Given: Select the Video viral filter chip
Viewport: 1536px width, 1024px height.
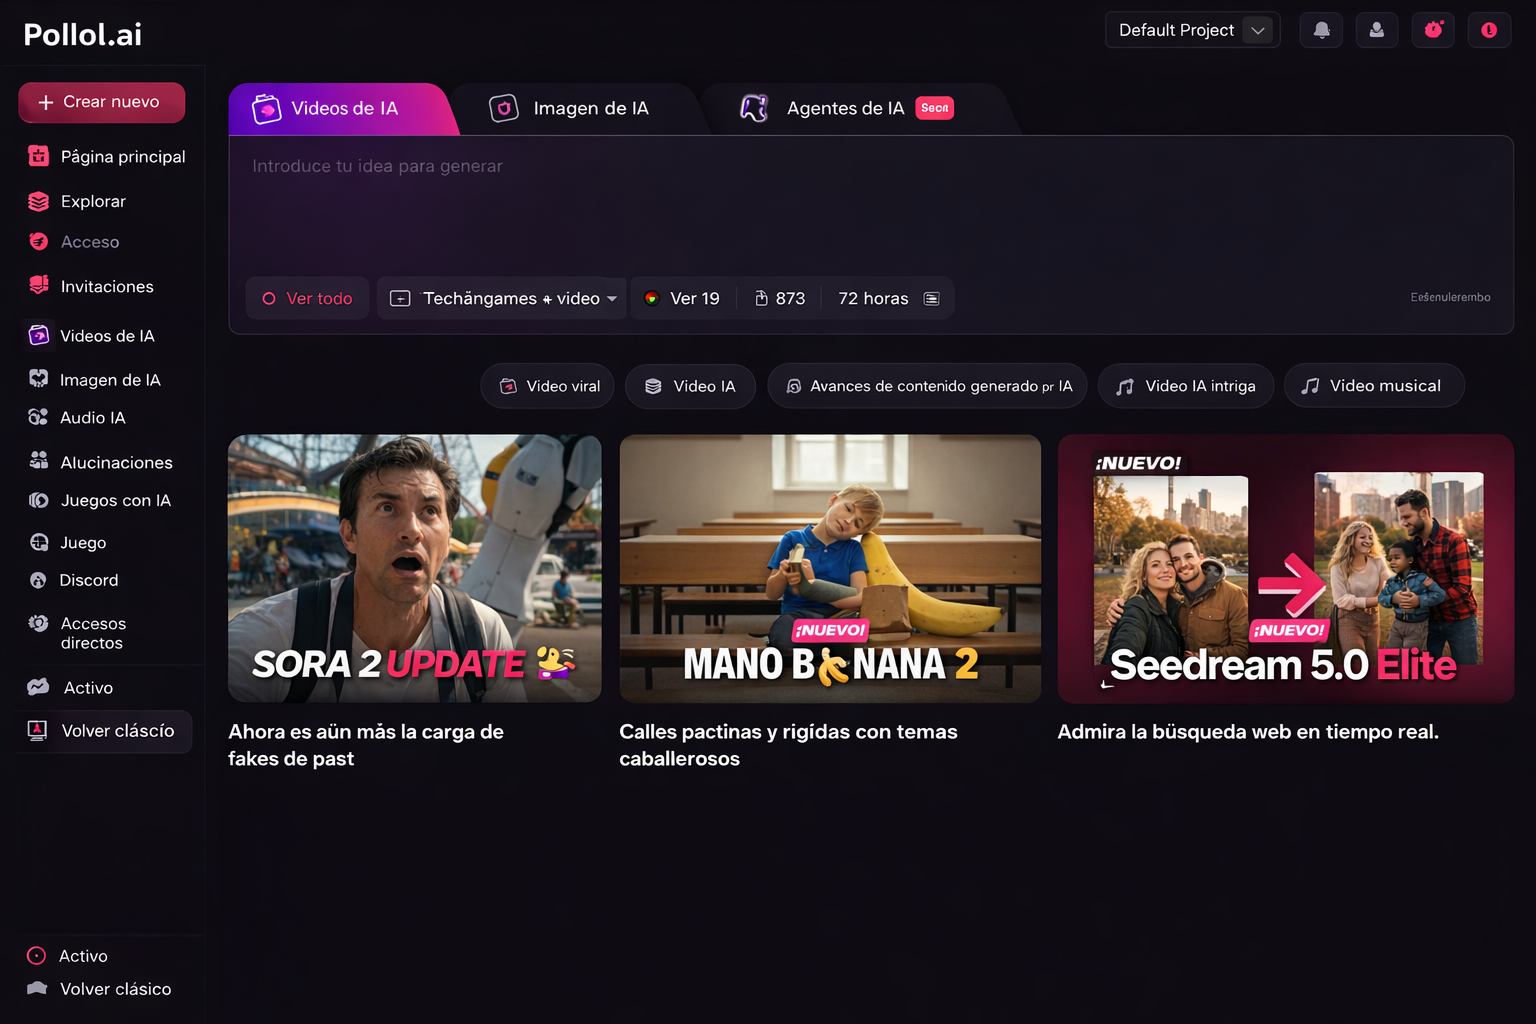Looking at the screenshot, I should (548, 386).
